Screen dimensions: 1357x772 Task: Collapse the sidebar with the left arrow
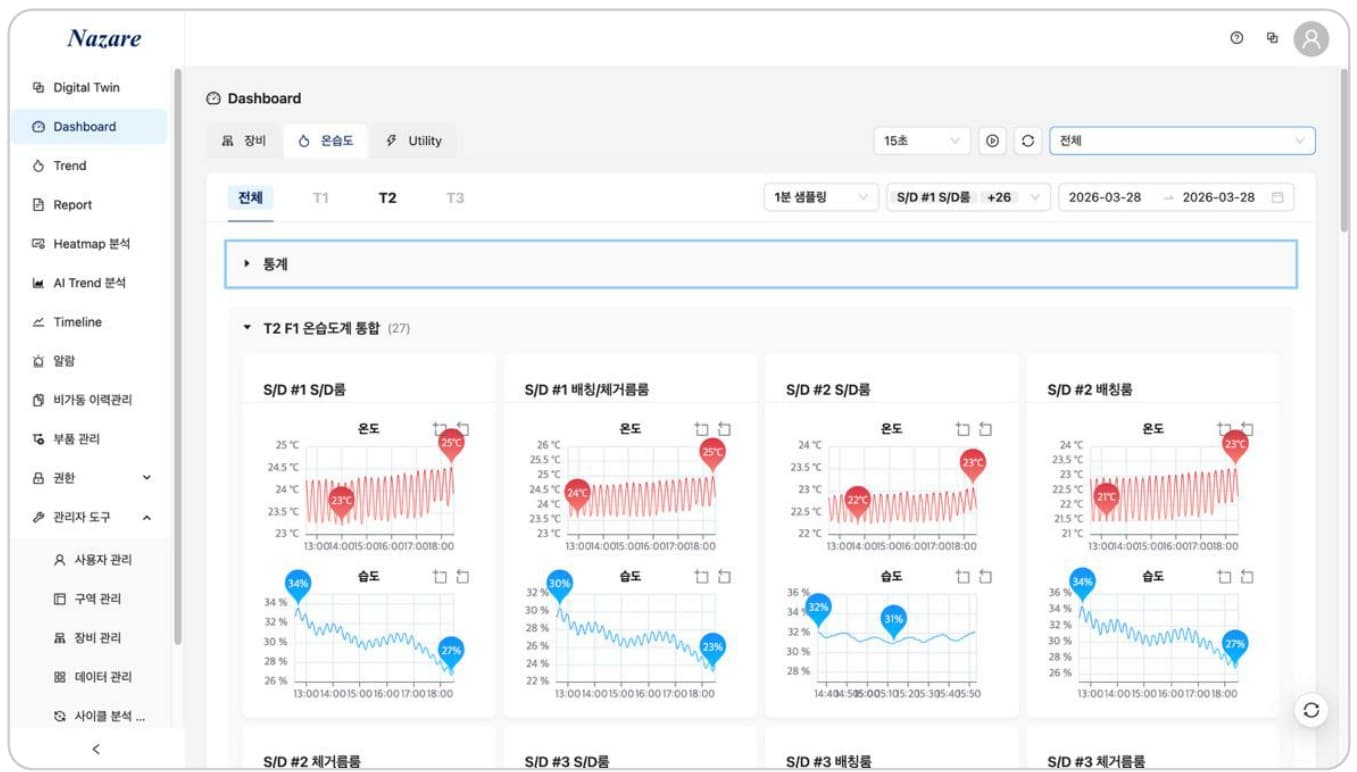pyautogui.click(x=96, y=749)
